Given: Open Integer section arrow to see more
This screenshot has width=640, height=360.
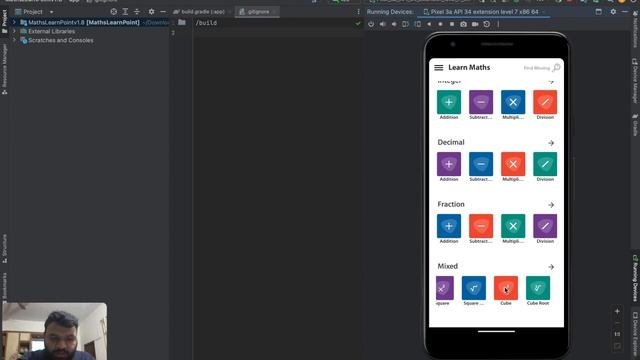Looking at the screenshot, I should (551, 82).
